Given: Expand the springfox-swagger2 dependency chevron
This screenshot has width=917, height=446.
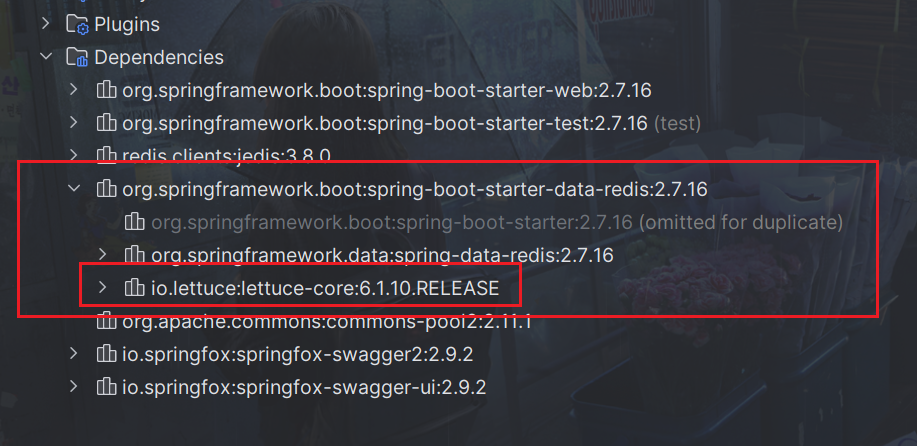Looking at the screenshot, I should (x=74, y=353).
